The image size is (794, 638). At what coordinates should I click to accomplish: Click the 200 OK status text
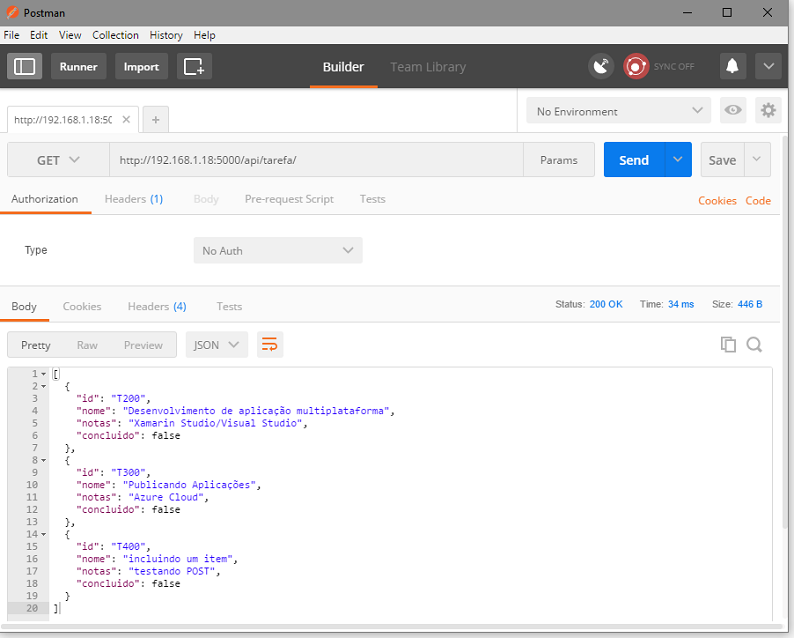tap(606, 304)
